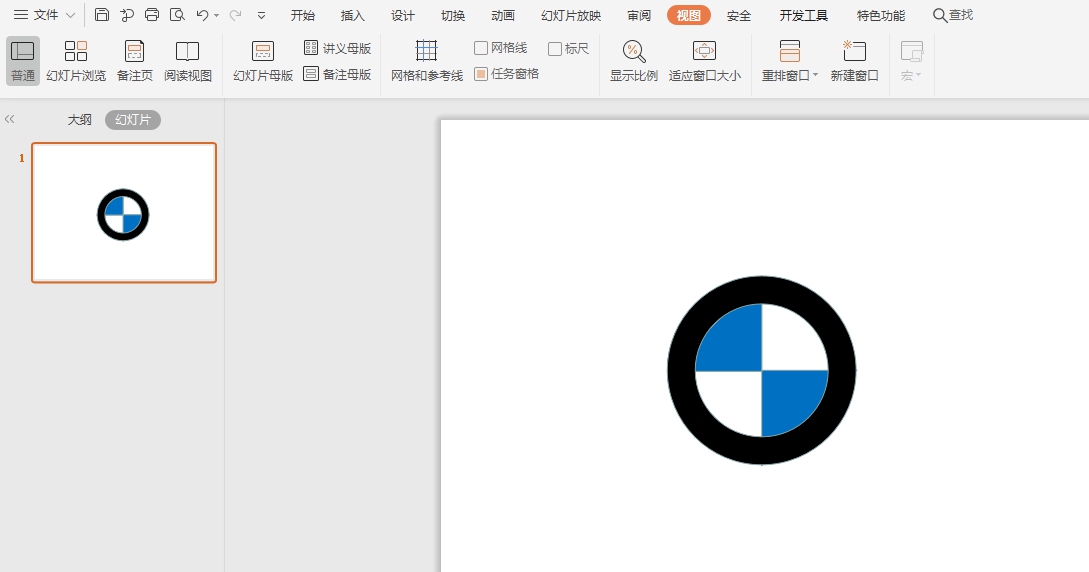
Task: Click 适应窗口大小 fit to window
Action: [704, 61]
